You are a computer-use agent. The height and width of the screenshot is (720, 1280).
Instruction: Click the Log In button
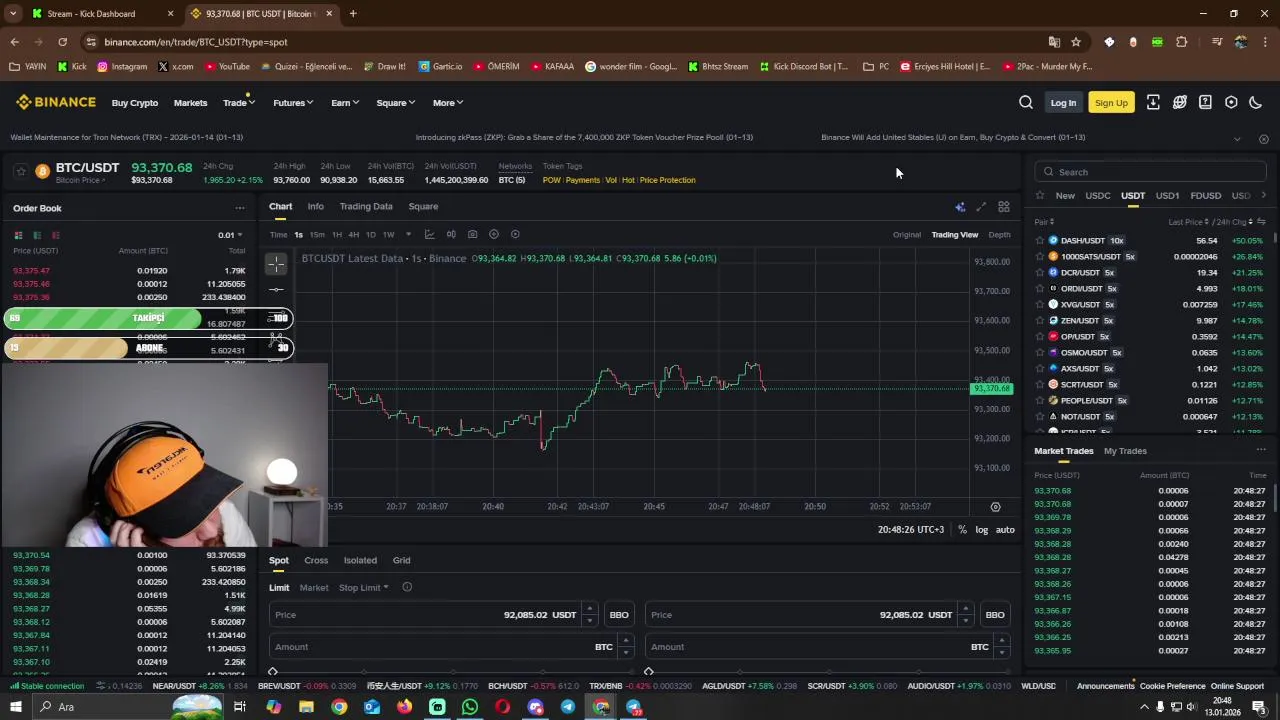click(x=1063, y=103)
